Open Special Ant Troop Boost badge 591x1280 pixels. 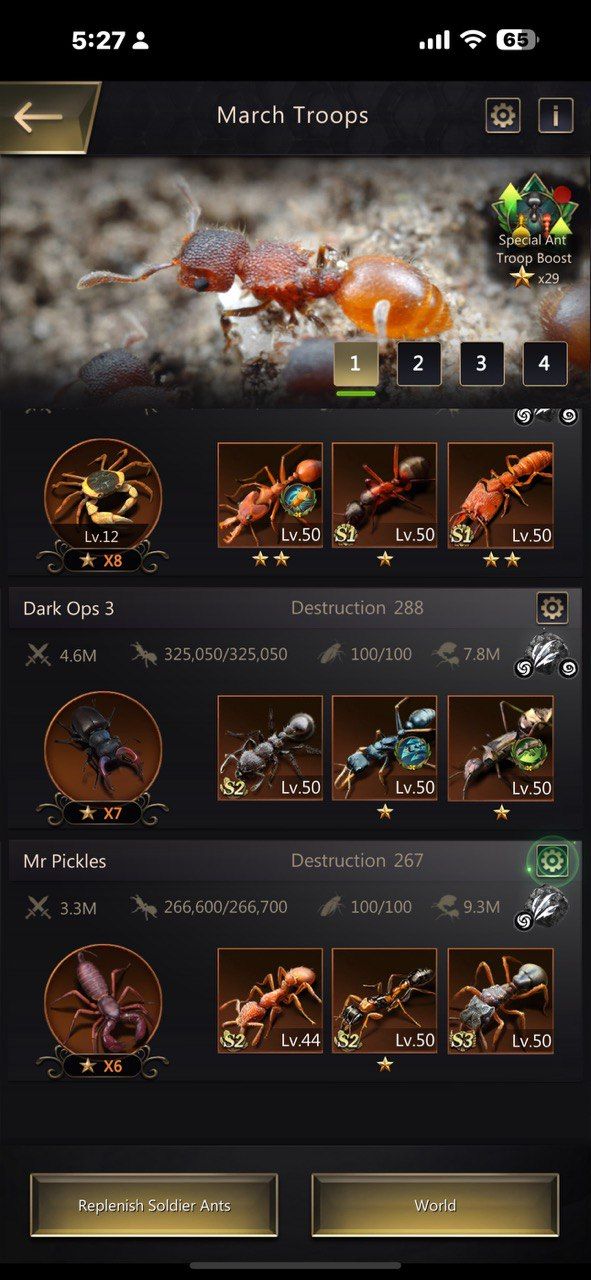point(535,232)
